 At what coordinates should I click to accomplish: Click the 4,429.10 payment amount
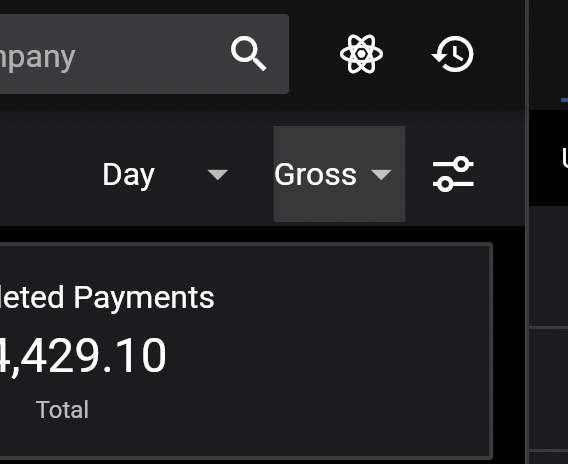coord(83,356)
